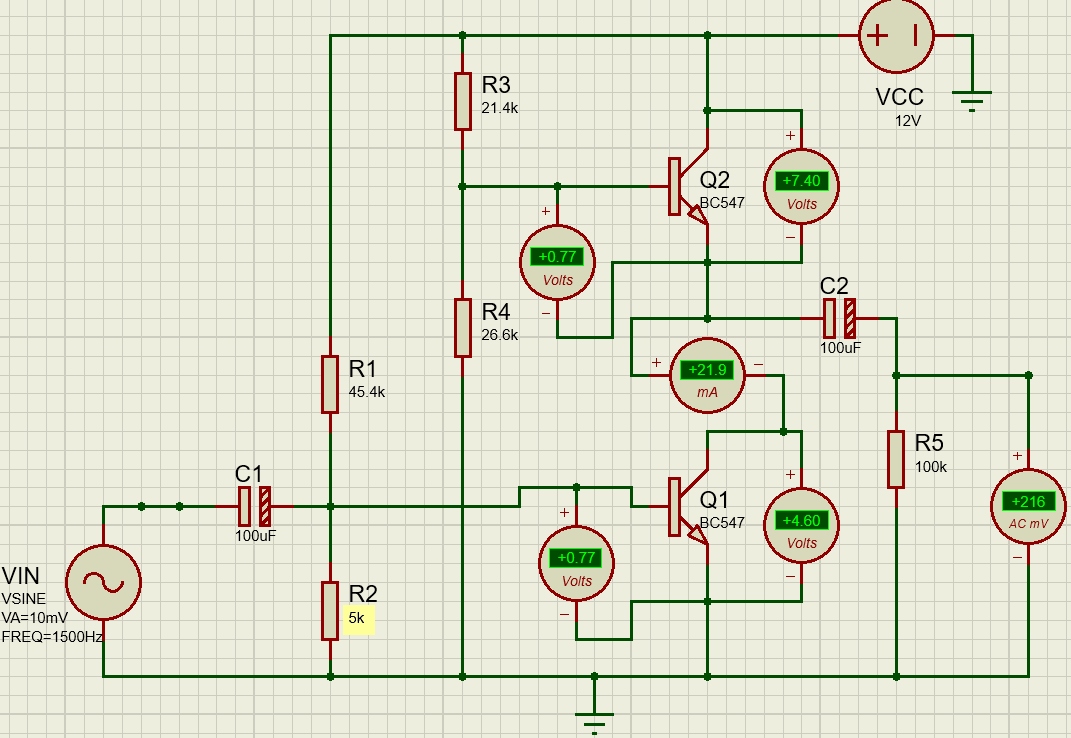
Task: Click the ground symbol next to VCC
Action: 971,100
